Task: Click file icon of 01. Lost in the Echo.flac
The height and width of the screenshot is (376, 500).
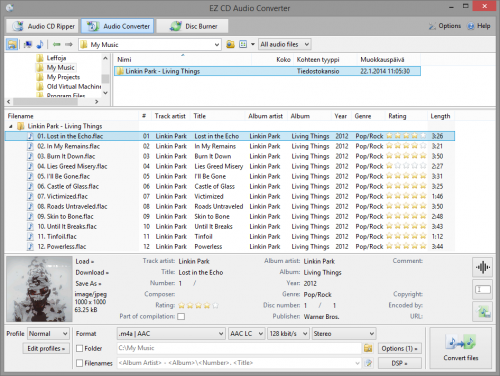Action: point(30,136)
